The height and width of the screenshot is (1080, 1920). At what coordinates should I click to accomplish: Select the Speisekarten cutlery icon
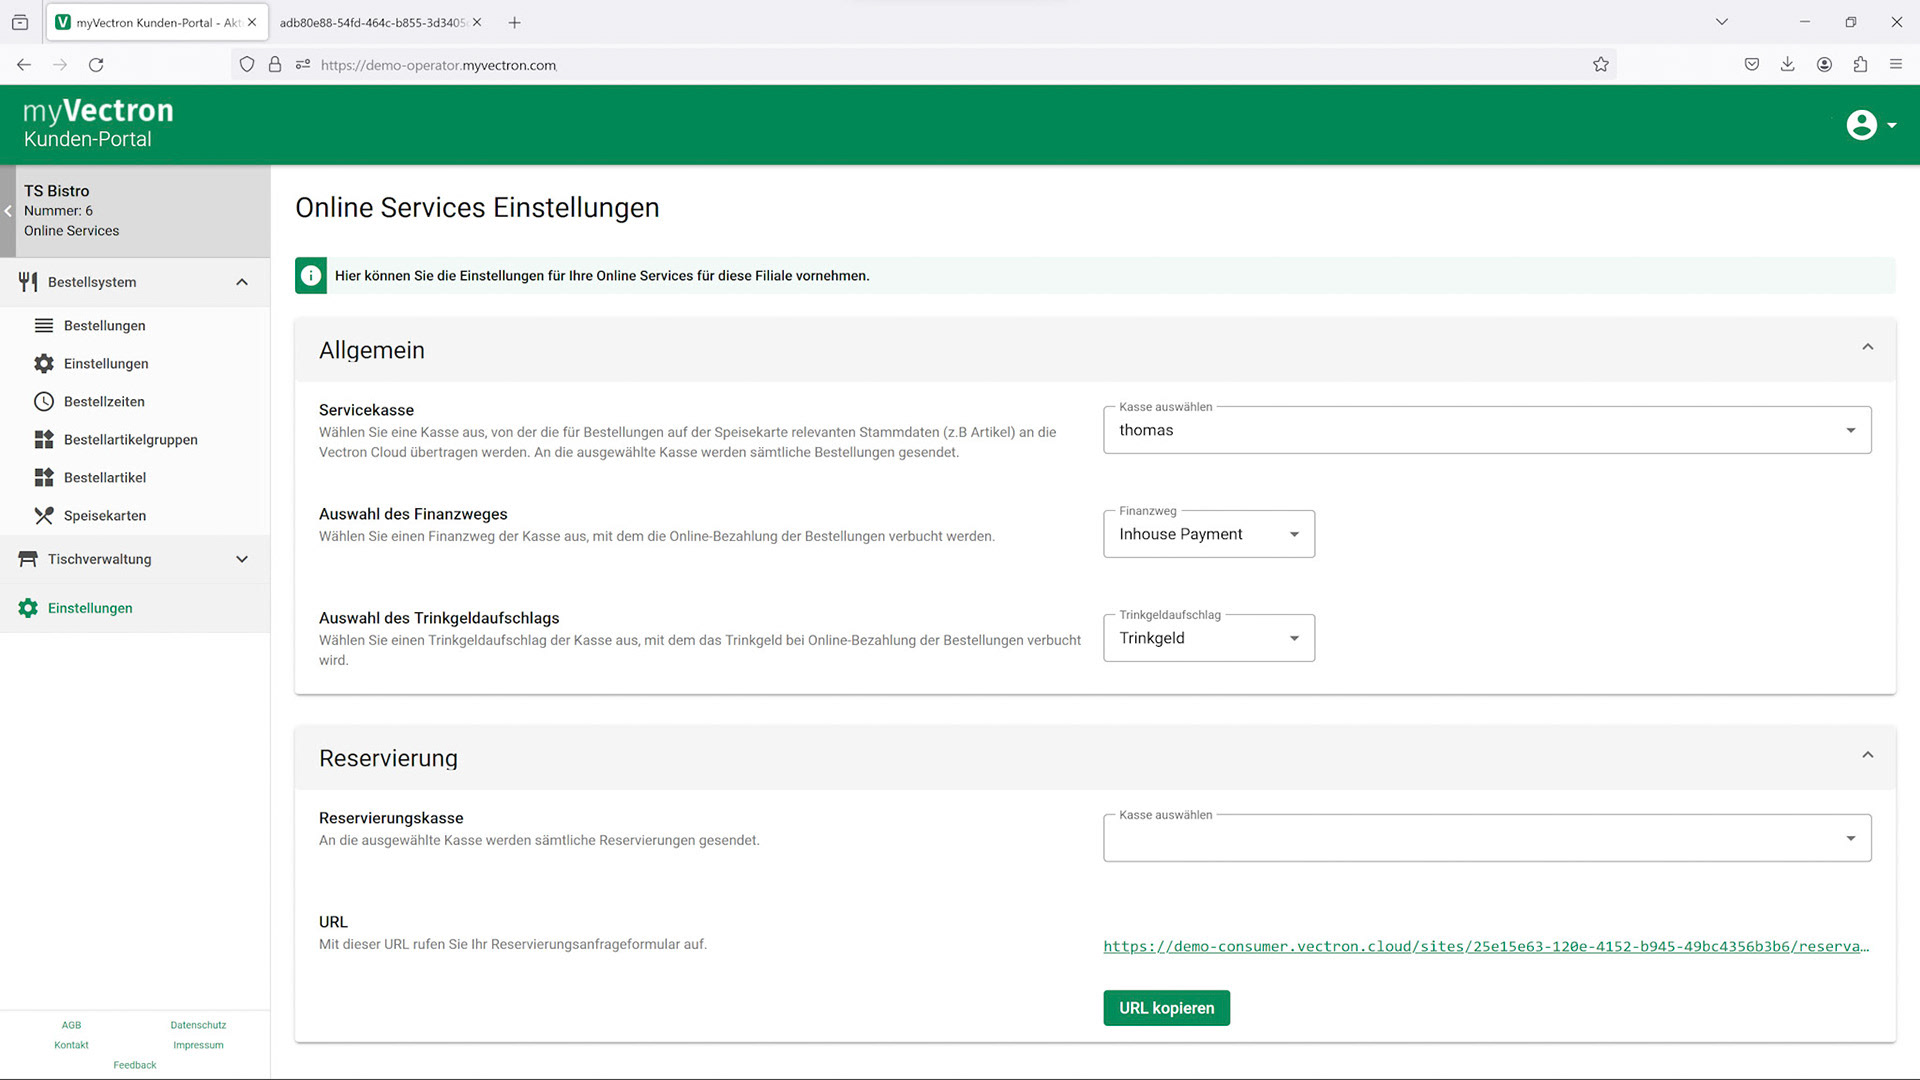coord(44,516)
